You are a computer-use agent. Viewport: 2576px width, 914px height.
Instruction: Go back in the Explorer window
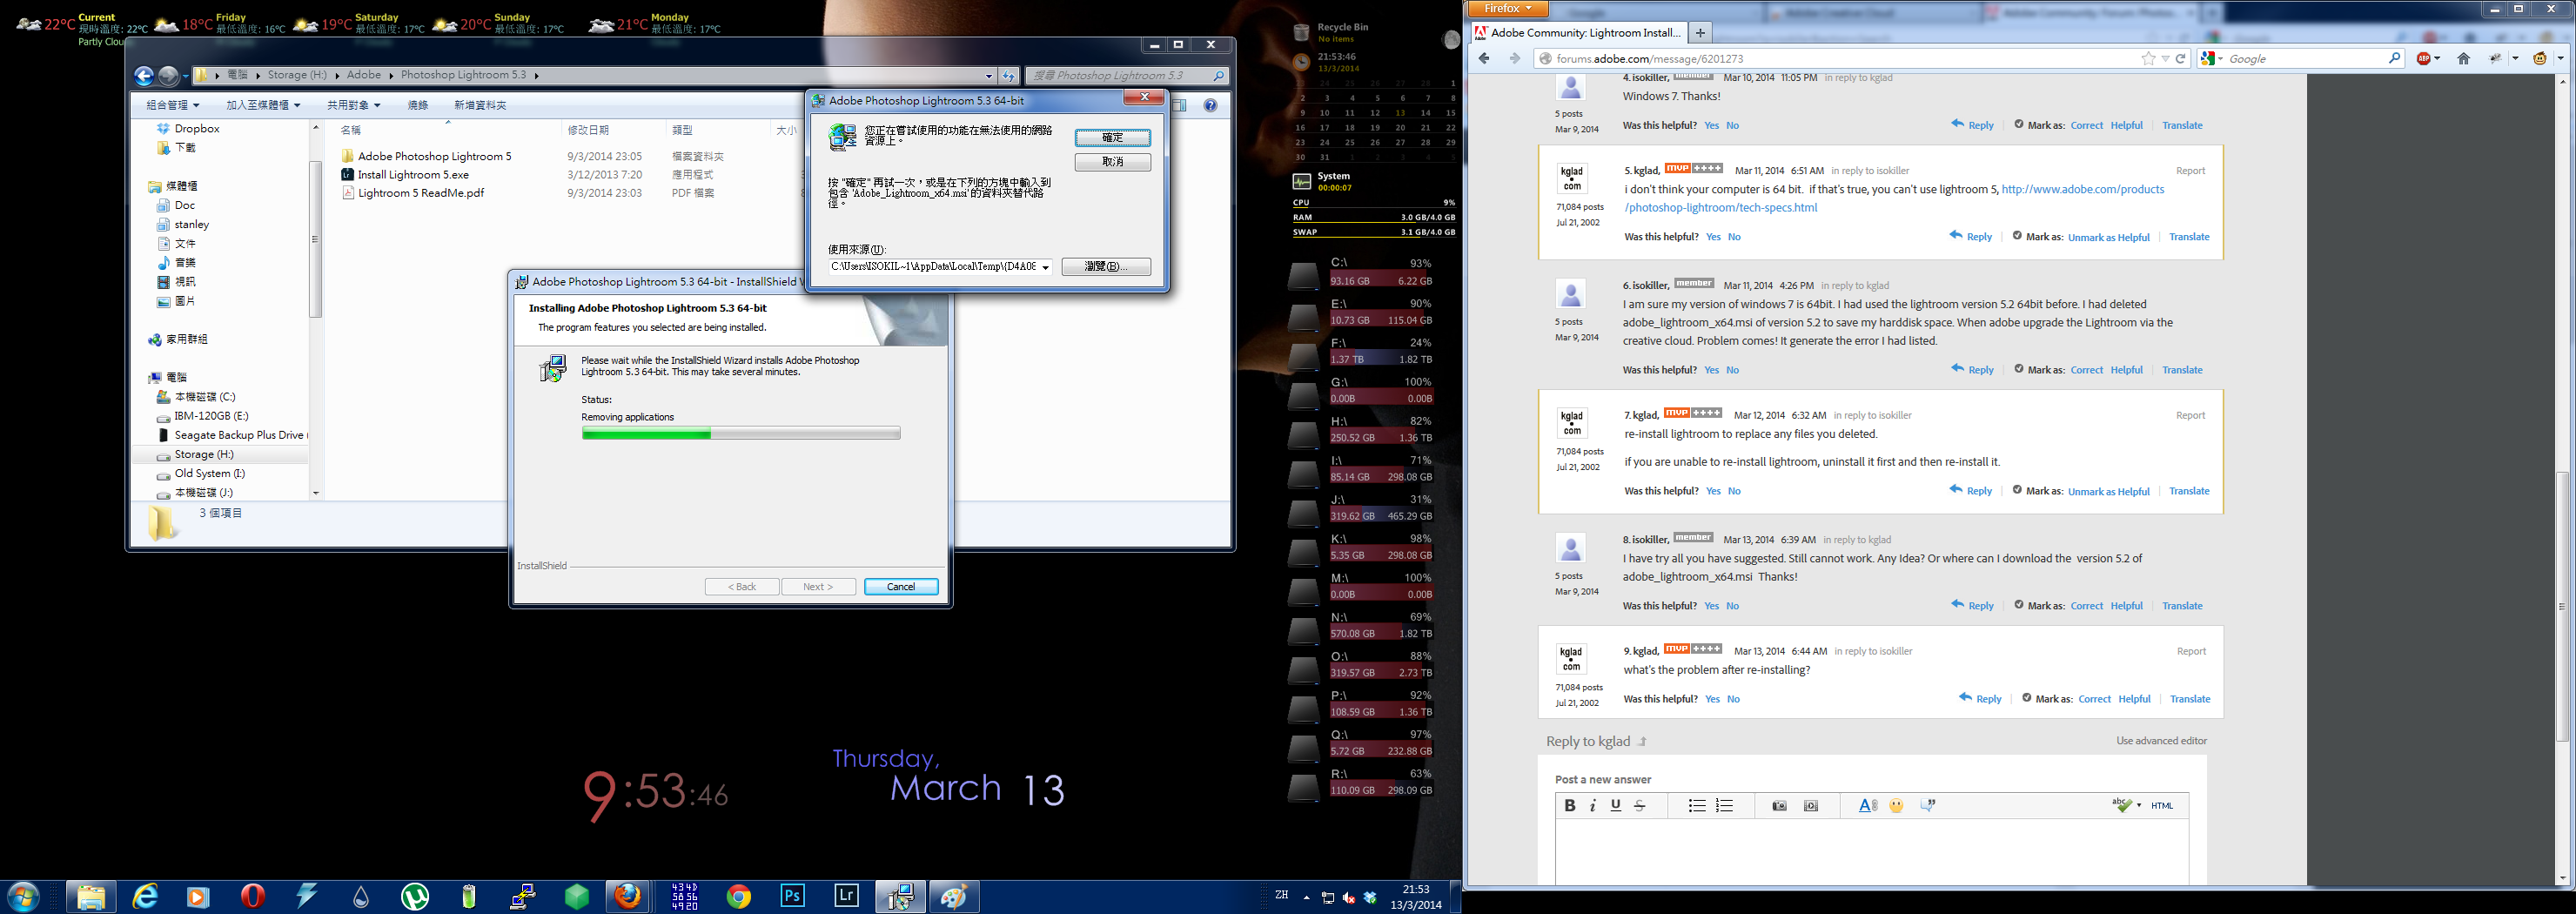point(144,75)
